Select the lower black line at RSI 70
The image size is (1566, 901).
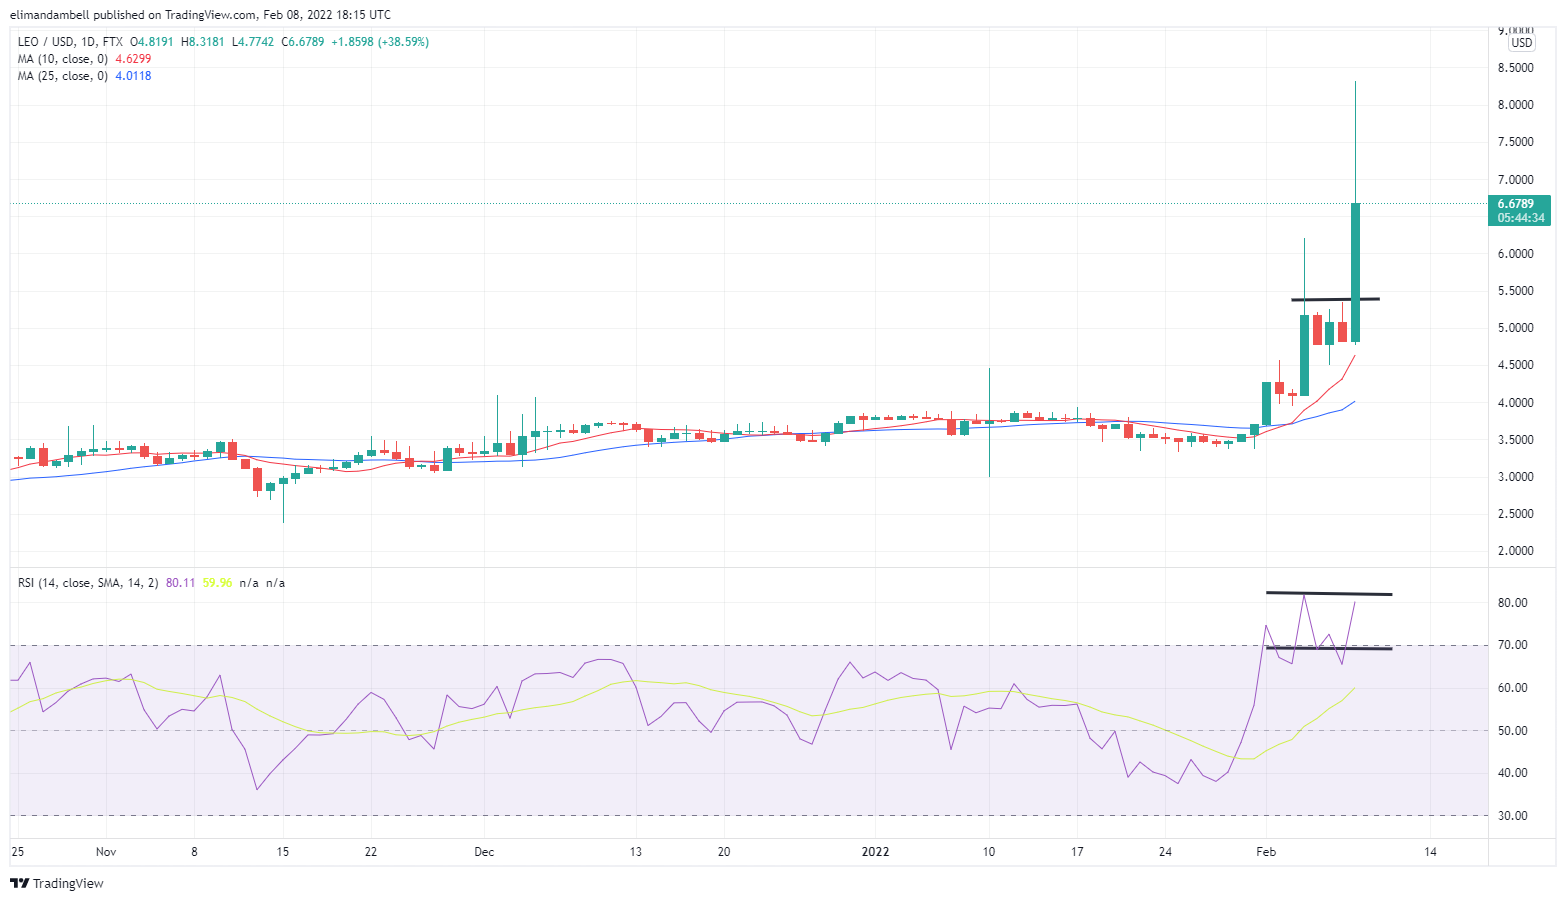[1328, 648]
